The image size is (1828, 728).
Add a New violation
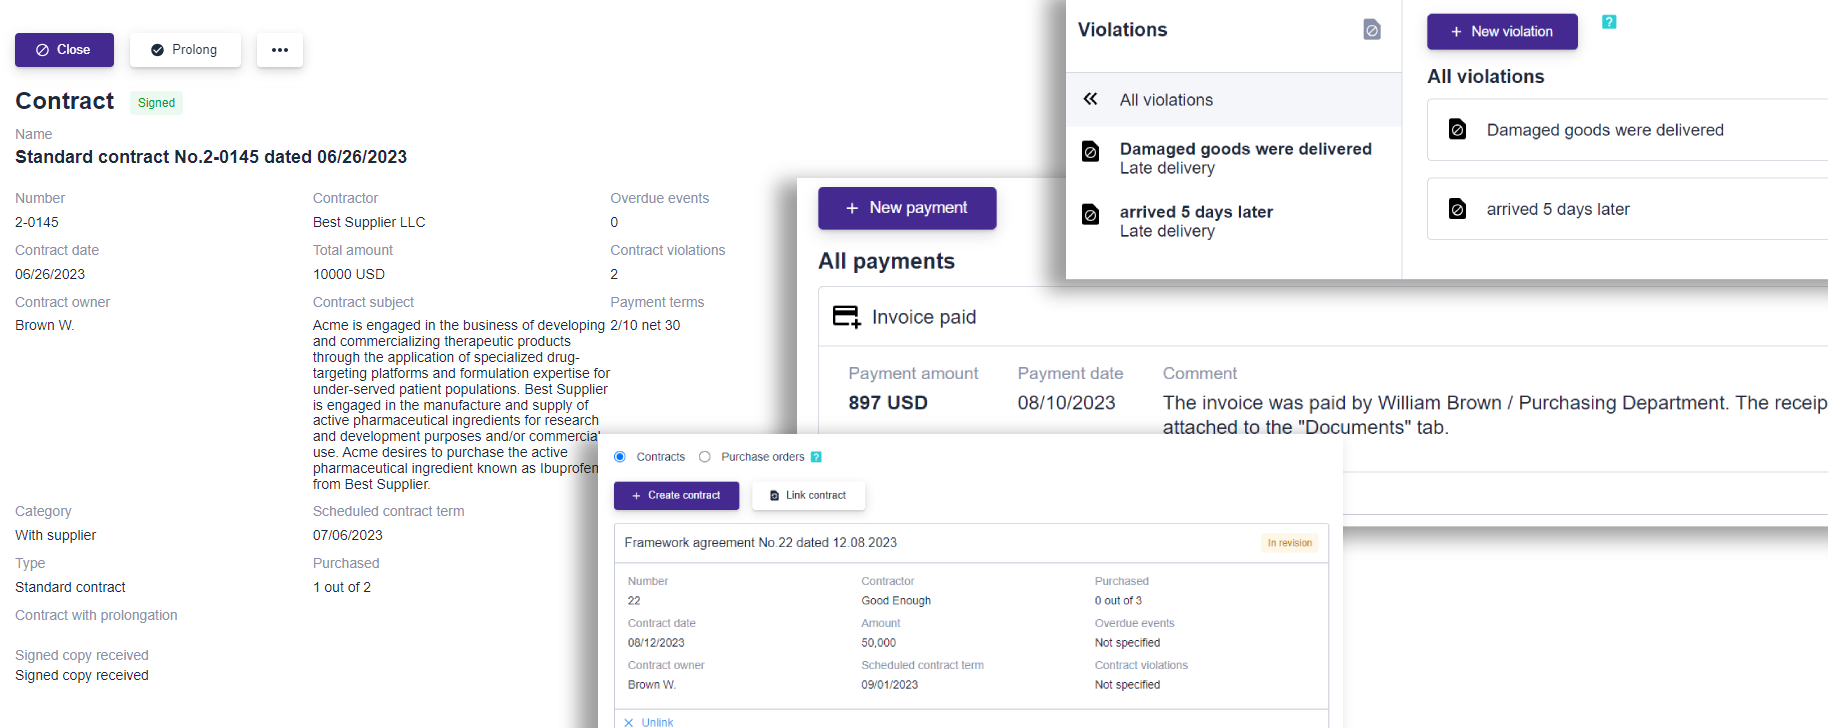(1501, 31)
